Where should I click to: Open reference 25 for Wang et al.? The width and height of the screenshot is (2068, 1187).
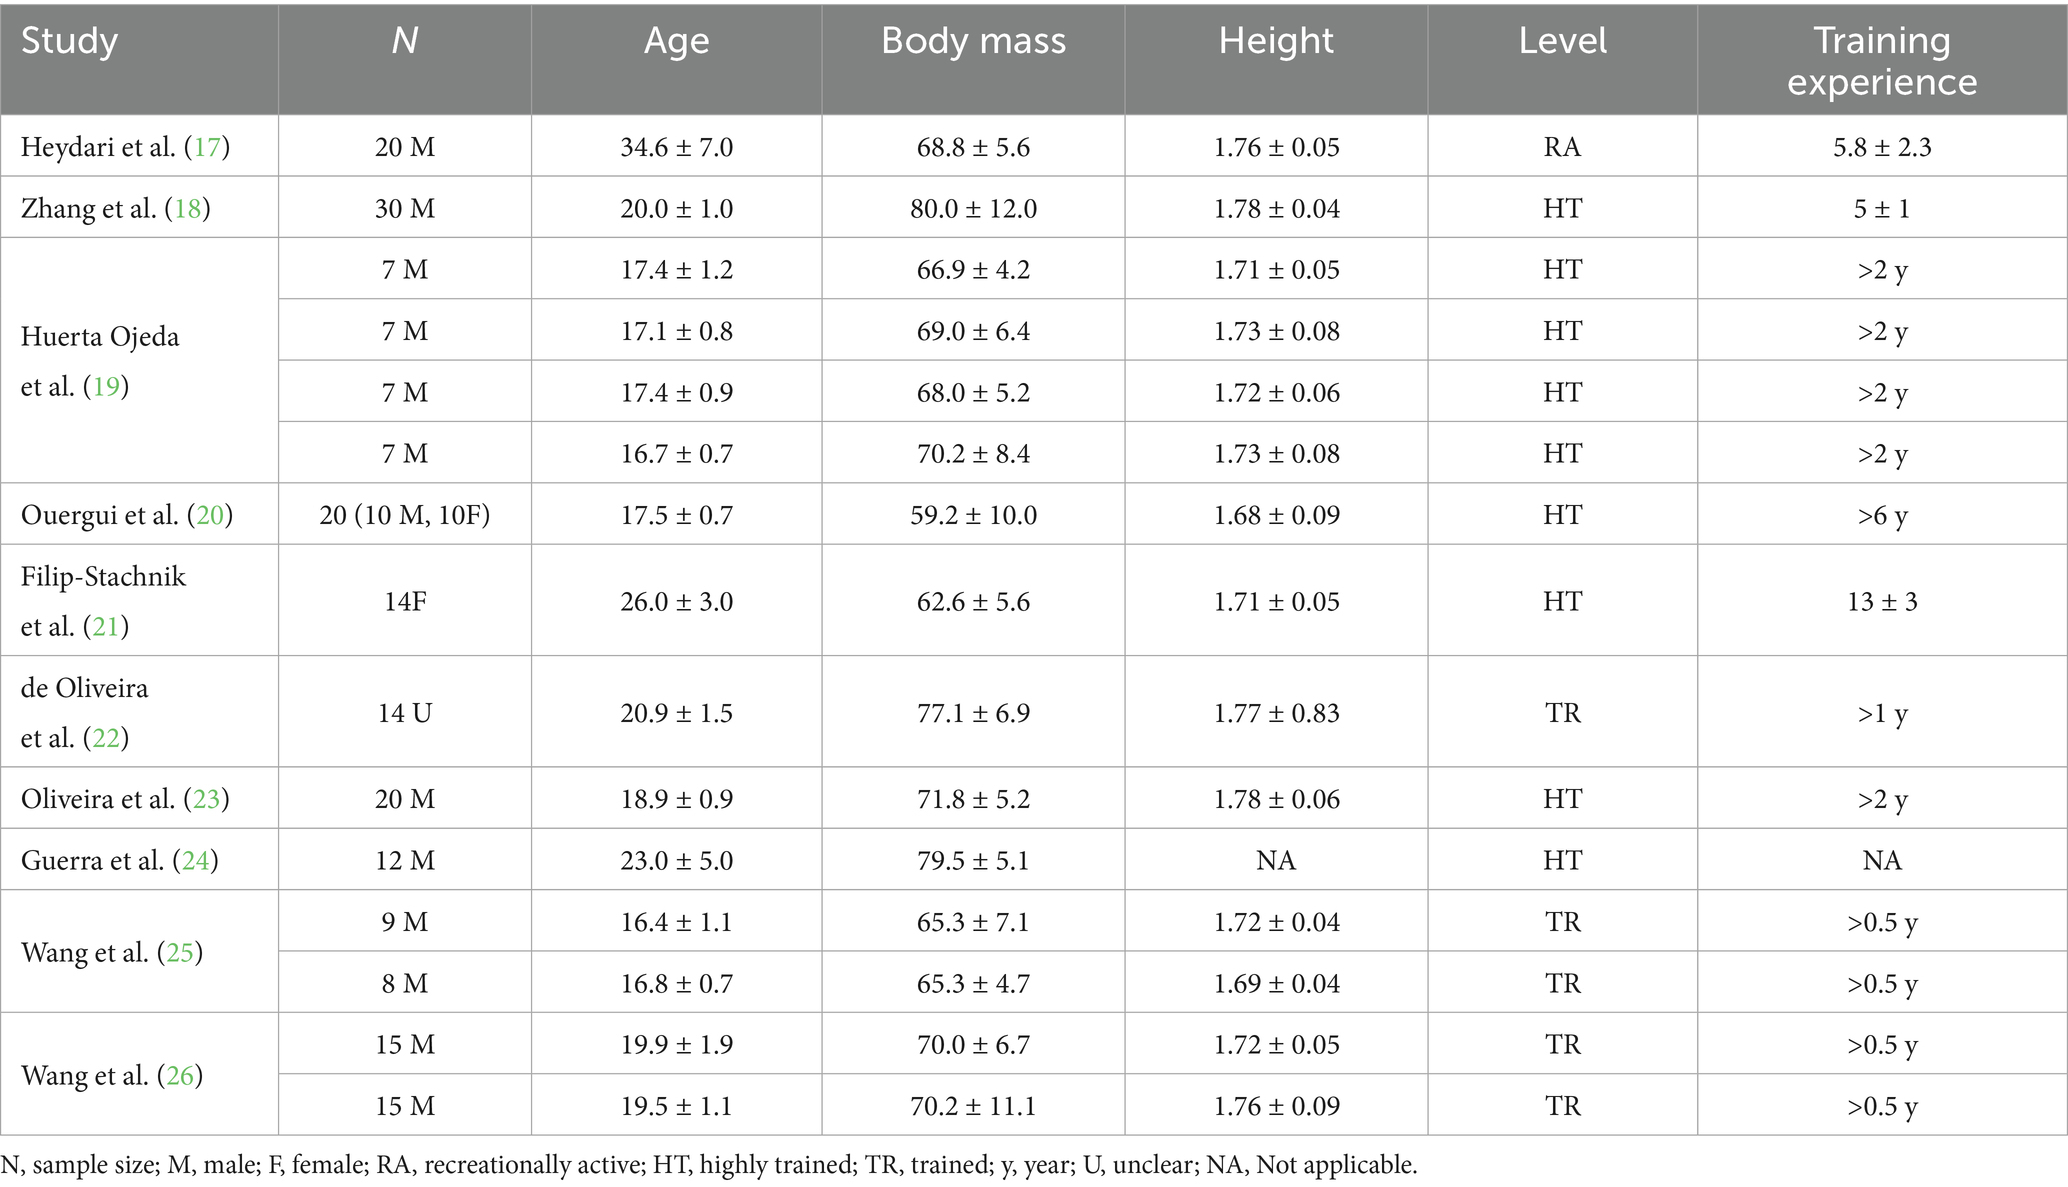(x=180, y=953)
